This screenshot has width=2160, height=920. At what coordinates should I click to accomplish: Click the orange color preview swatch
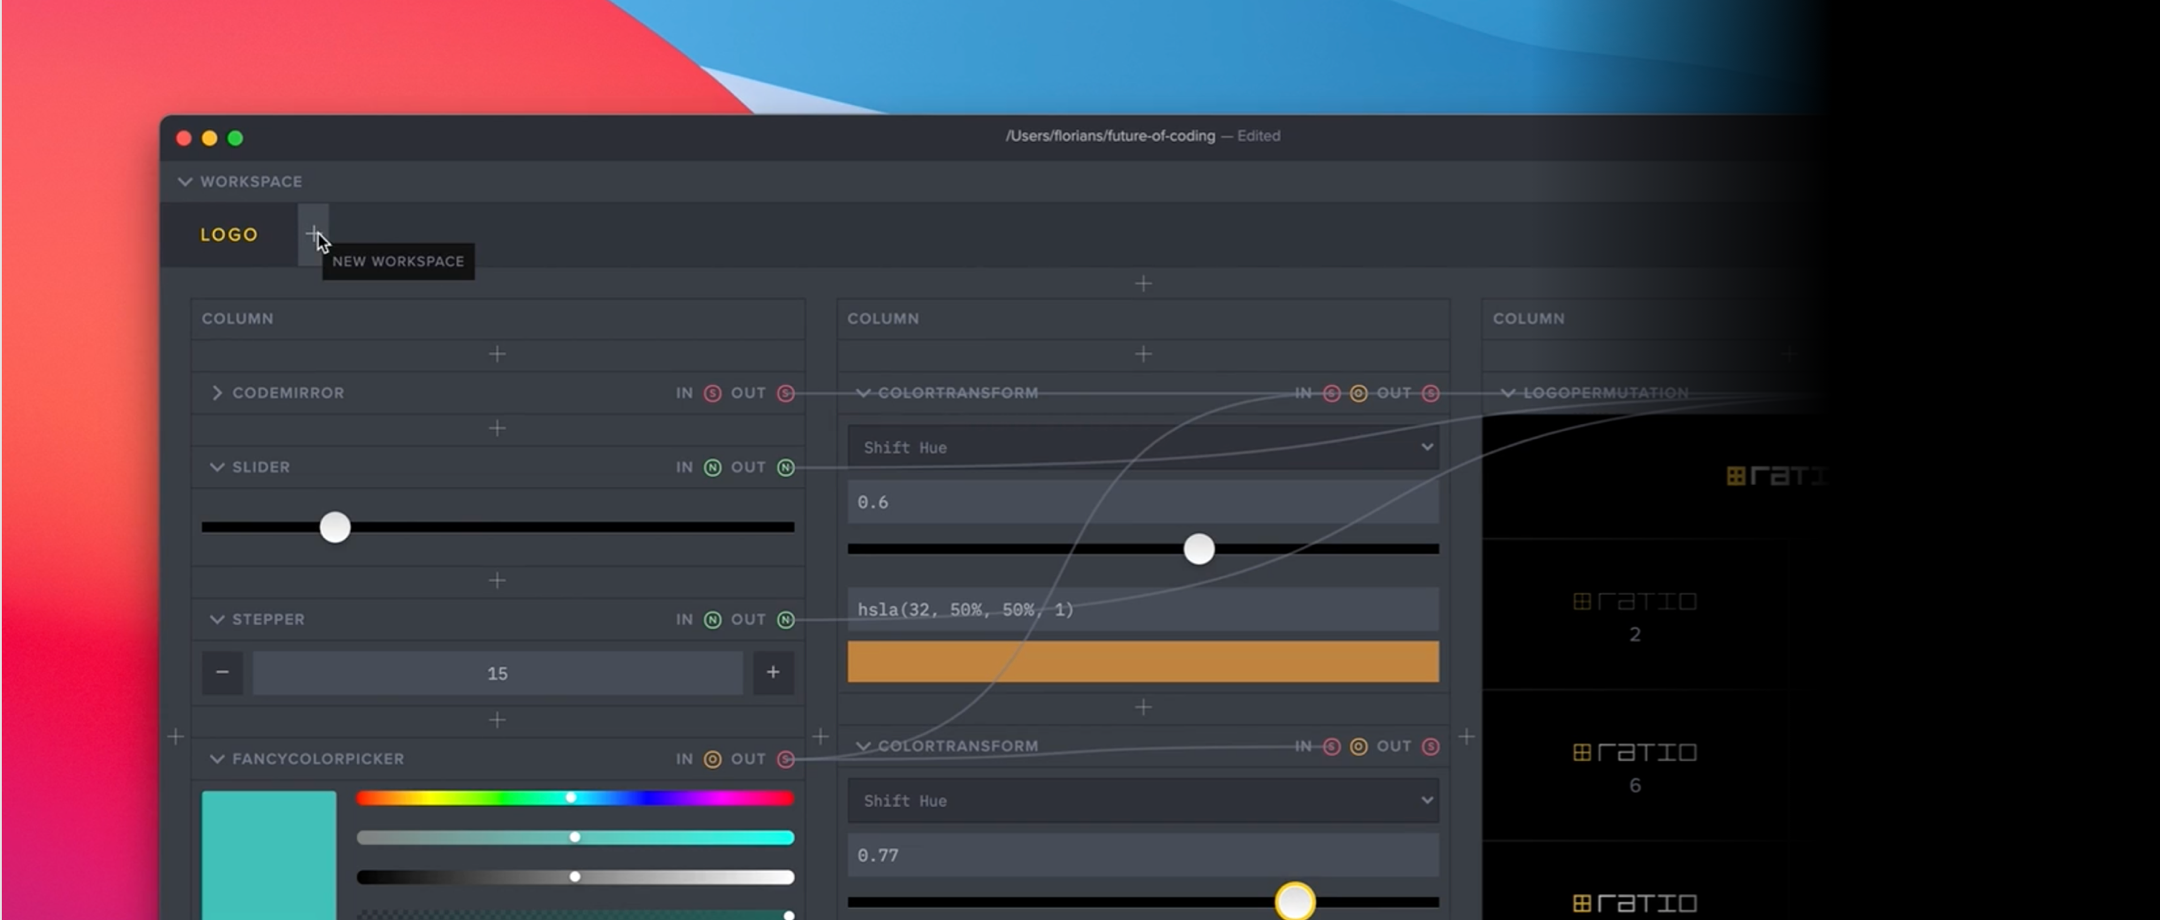click(x=1143, y=662)
